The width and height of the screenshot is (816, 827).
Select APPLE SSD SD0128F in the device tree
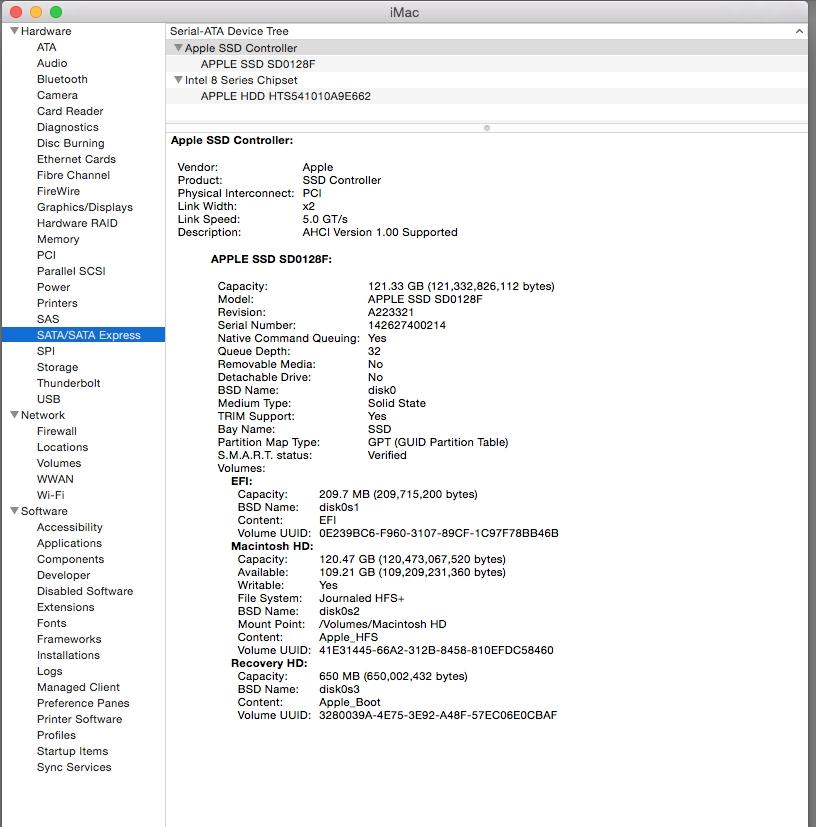pyautogui.click(x=260, y=63)
